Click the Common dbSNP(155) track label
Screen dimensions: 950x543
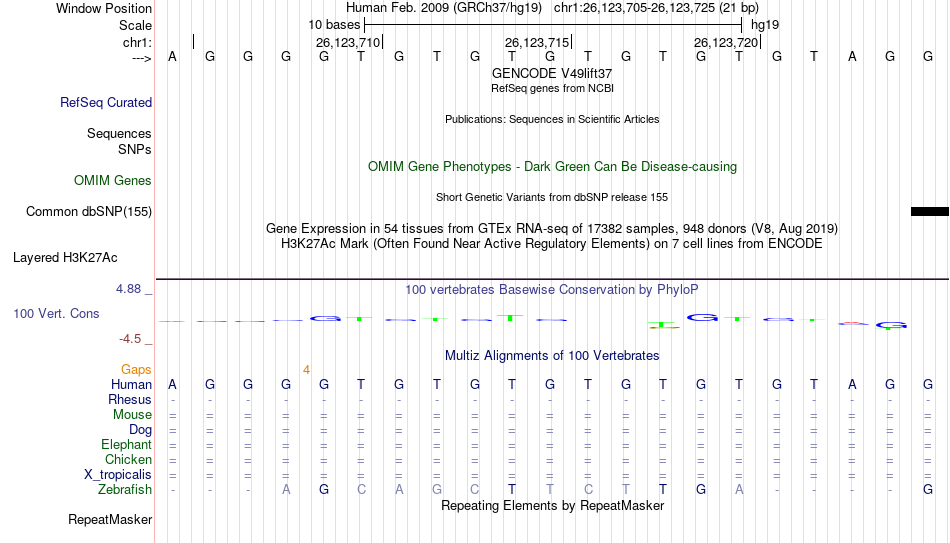pyautogui.click(x=88, y=212)
